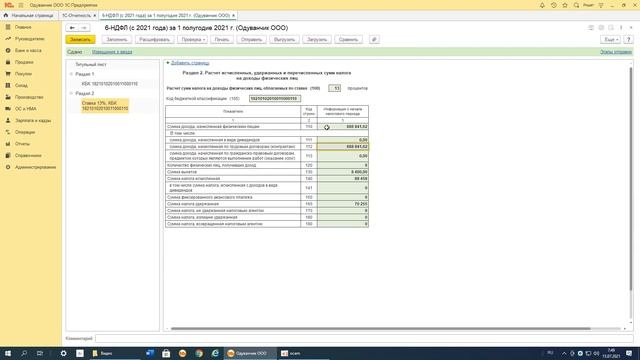640x360 pixels.
Task: Open ОС и НМА section in sidebar
Action: tap(26, 109)
